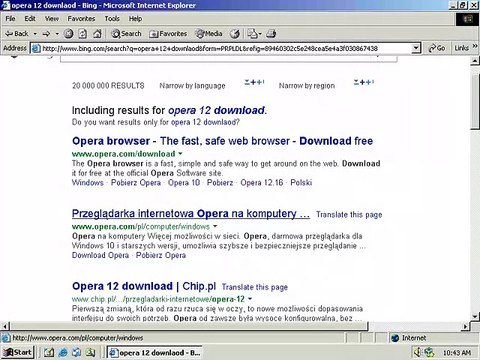Open the Media pane from the toolbar
The image size is (480, 360).
point(209,34)
